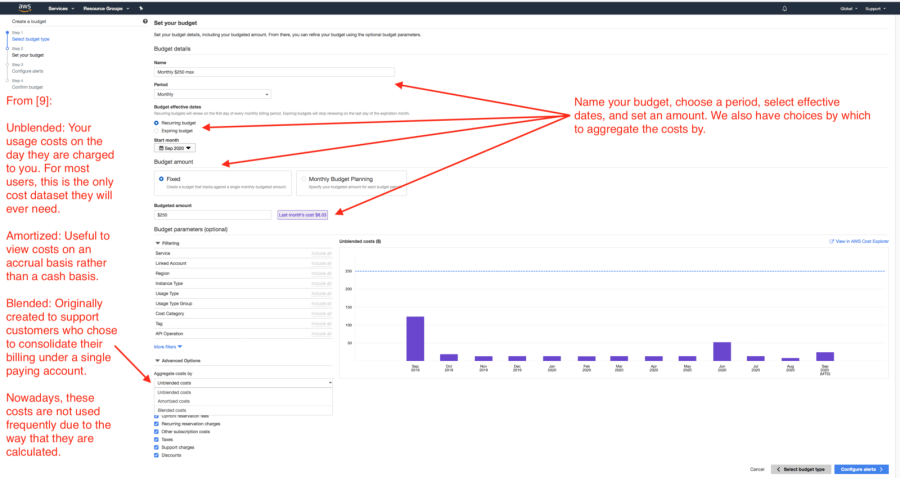Click the help question mark icon
The width and height of the screenshot is (900, 478).
pyautogui.click(x=145, y=21)
